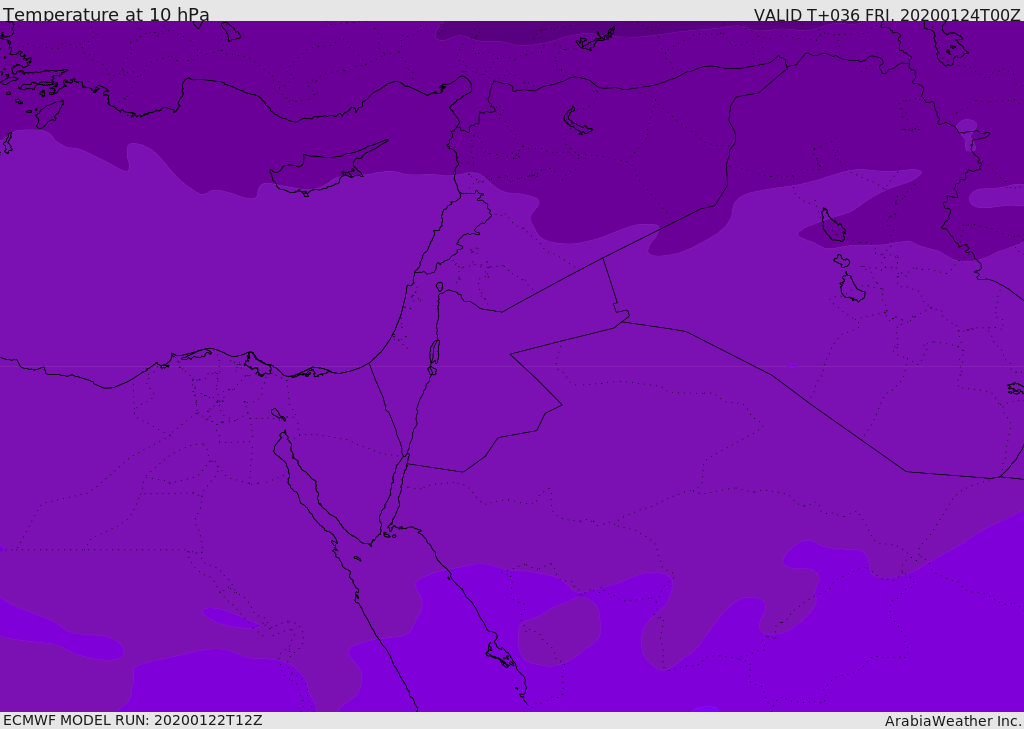Click Lake Tharthar in central Iraq
This screenshot has width=1024, height=729.
point(832,225)
